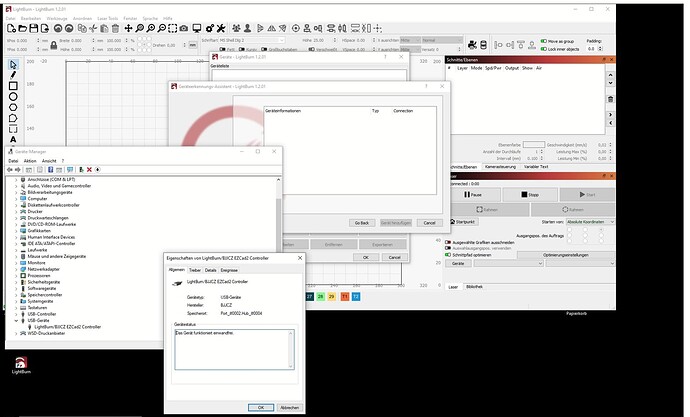Image resolution: width=690 pixels, height=417 pixels.
Task: Select the Ellipse tool
Action: 13,96
